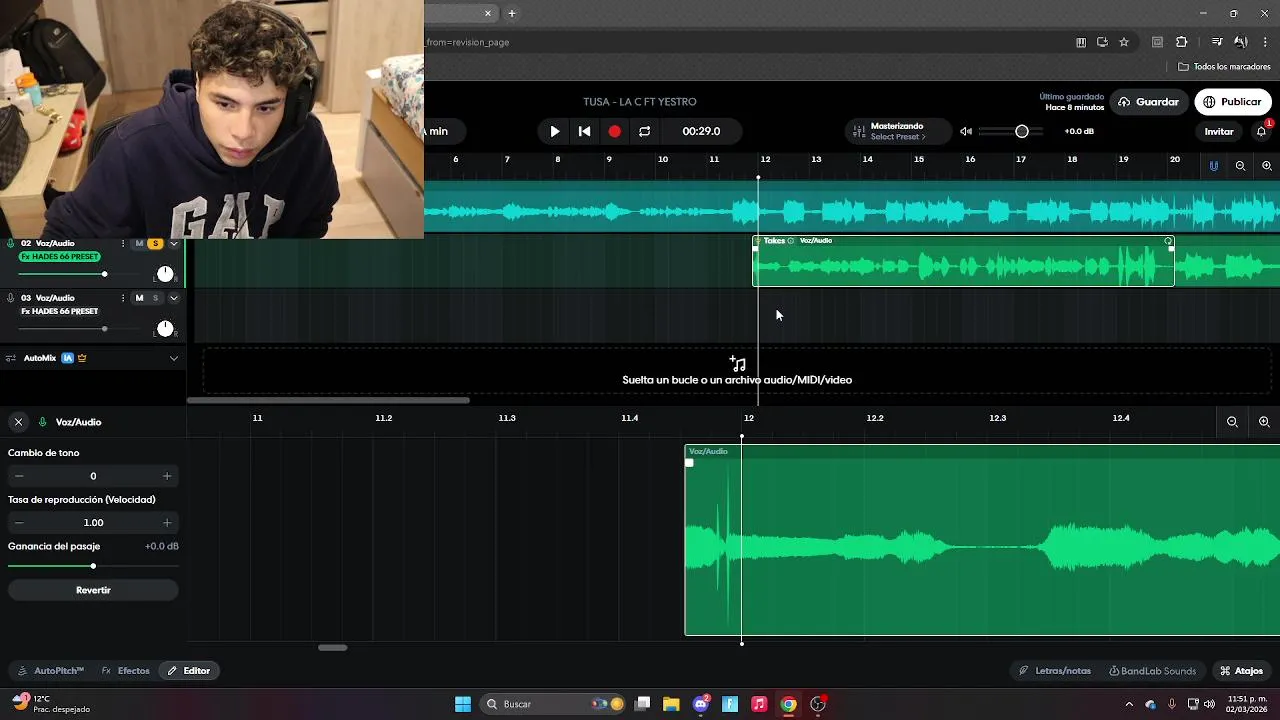Select the Editor tab
The height and width of the screenshot is (720, 1280).
click(x=189, y=671)
